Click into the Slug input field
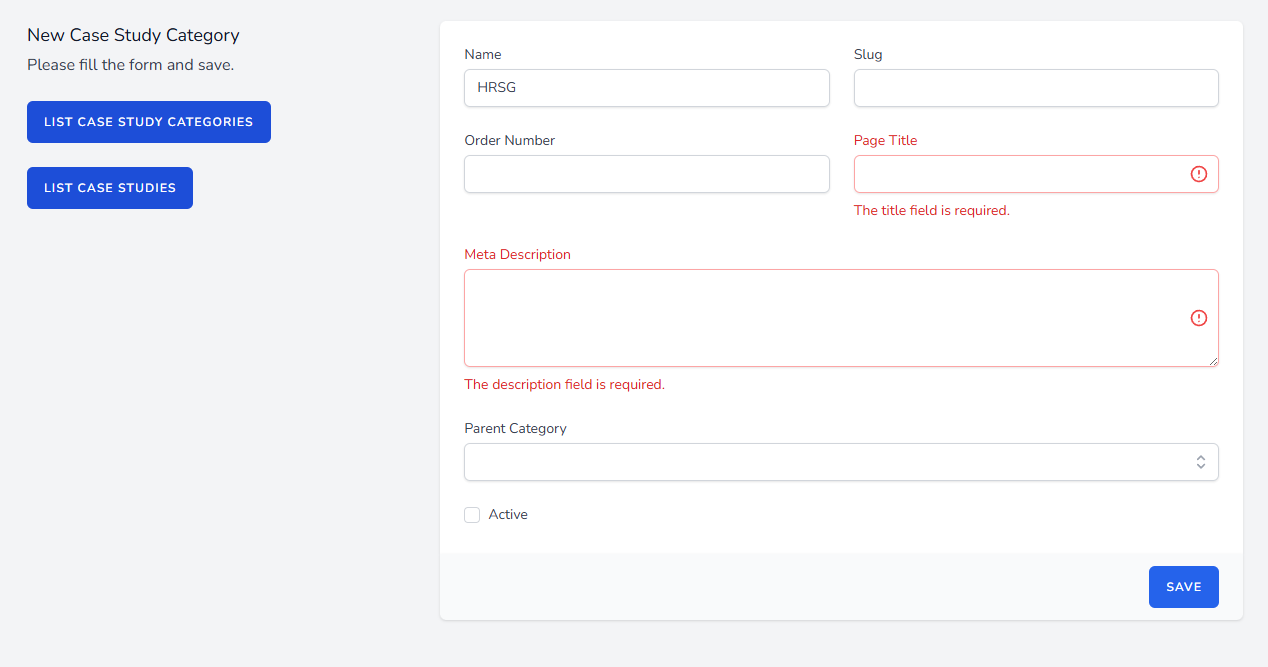Image resolution: width=1268 pixels, height=667 pixels. tap(1036, 88)
